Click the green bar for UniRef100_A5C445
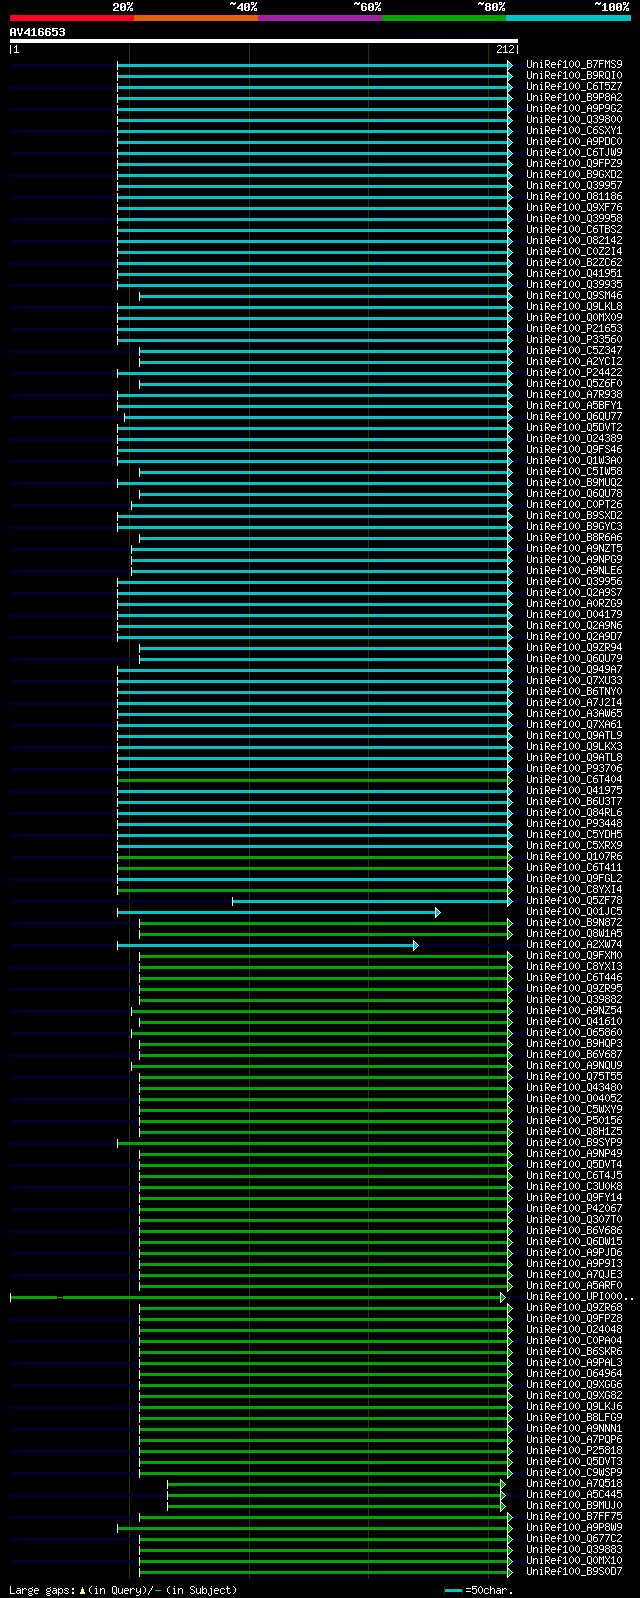Screen dimensions: 640x1598 336,1494
